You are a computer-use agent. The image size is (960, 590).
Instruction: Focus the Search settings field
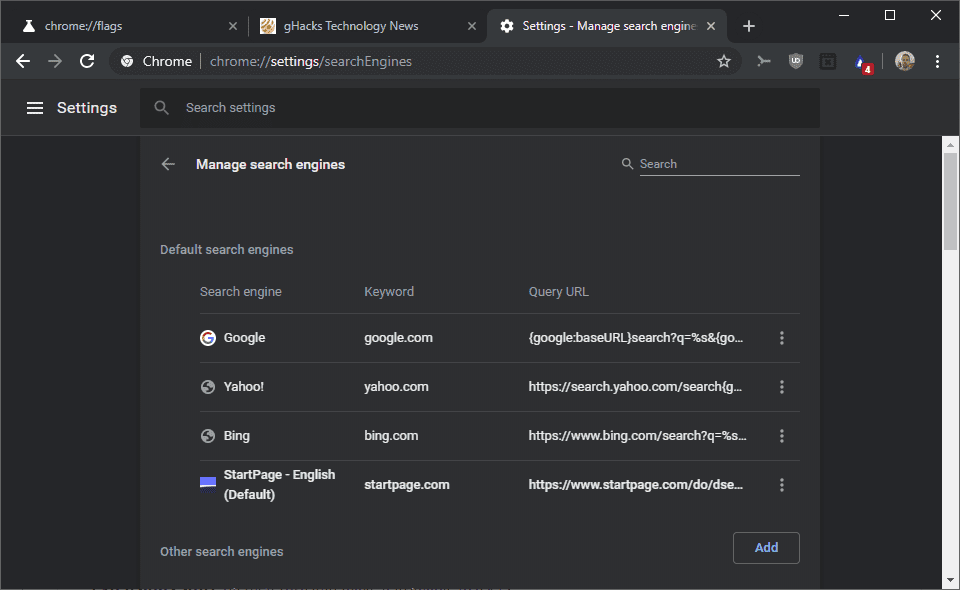tap(479, 108)
